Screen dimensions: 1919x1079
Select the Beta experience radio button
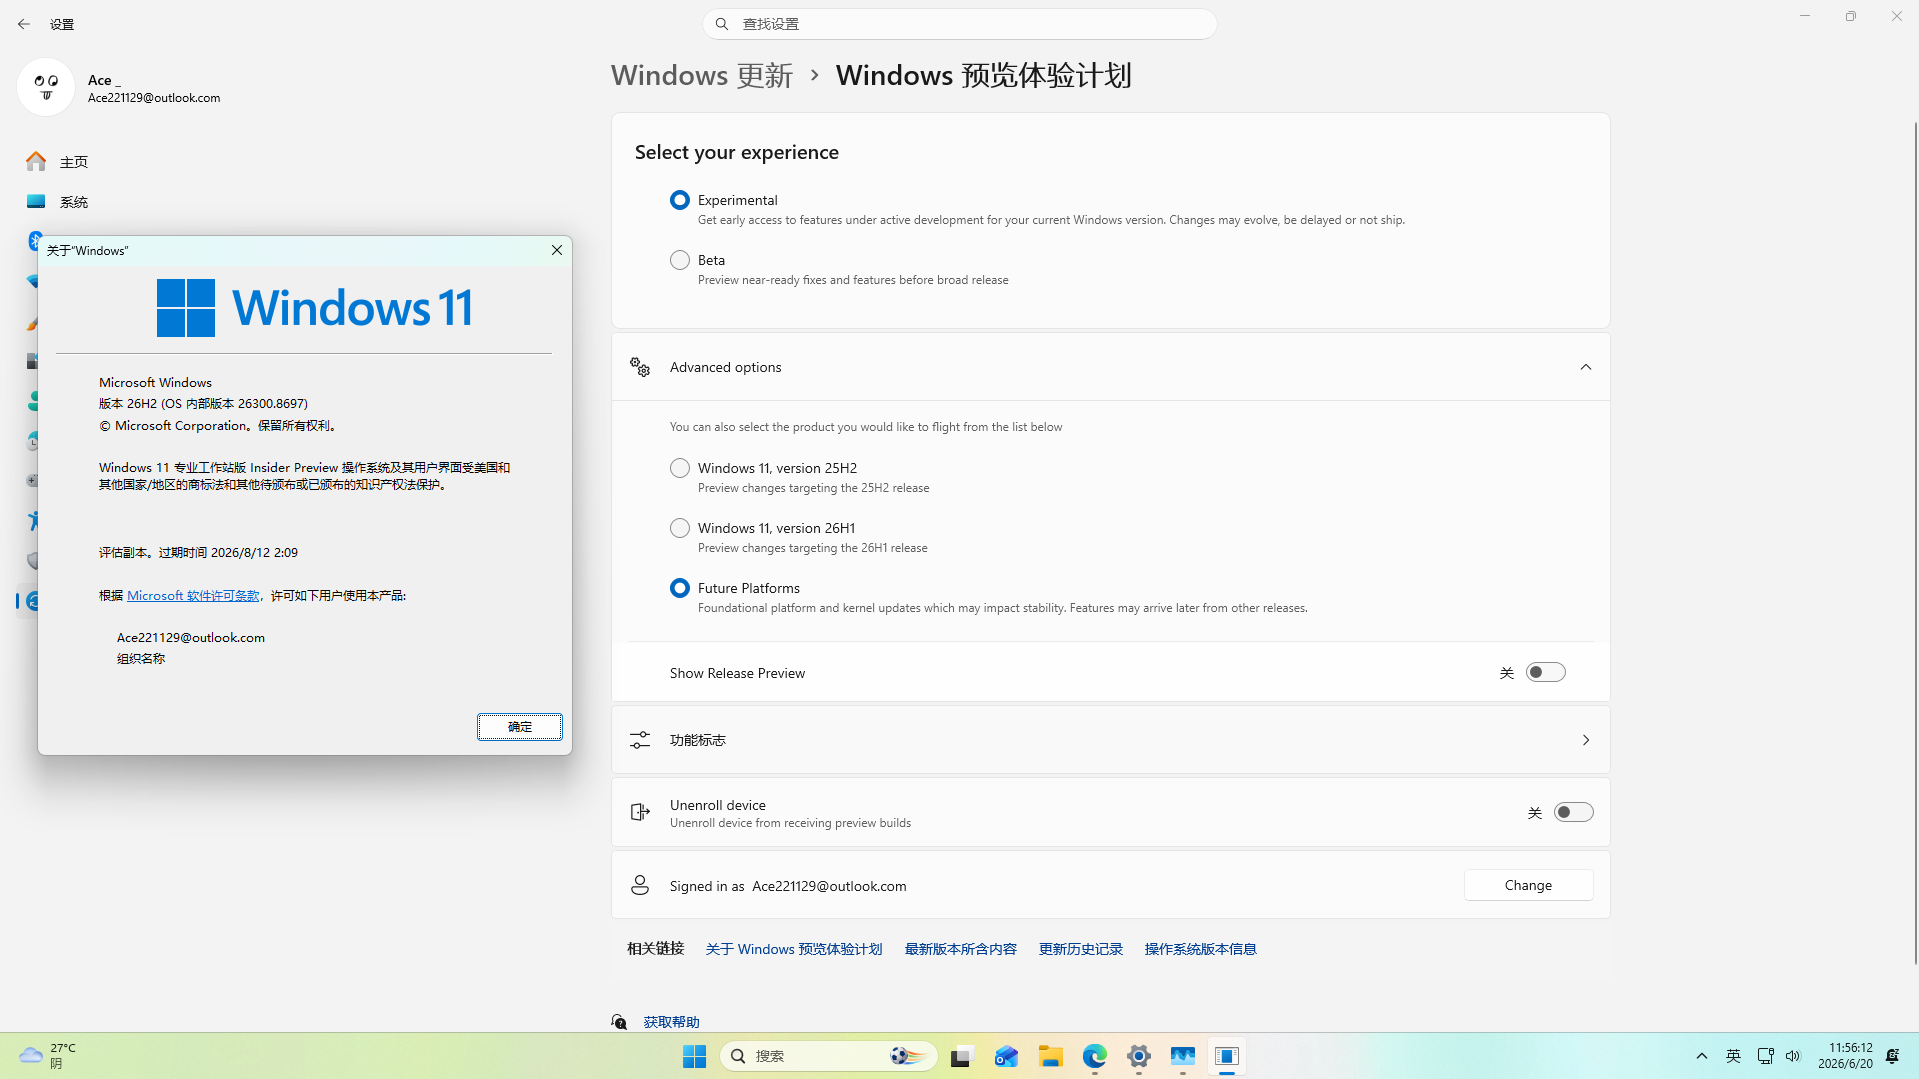pos(680,260)
